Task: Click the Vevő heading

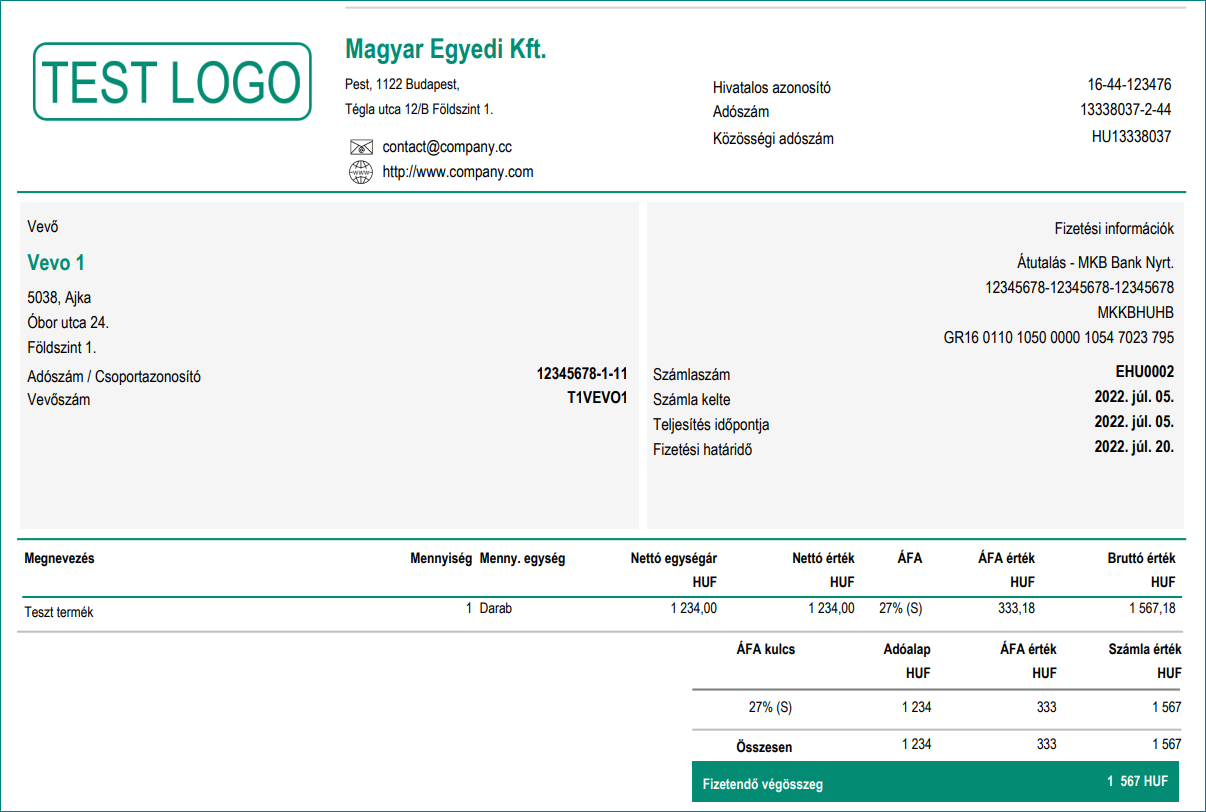Action: (x=43, y=227)
